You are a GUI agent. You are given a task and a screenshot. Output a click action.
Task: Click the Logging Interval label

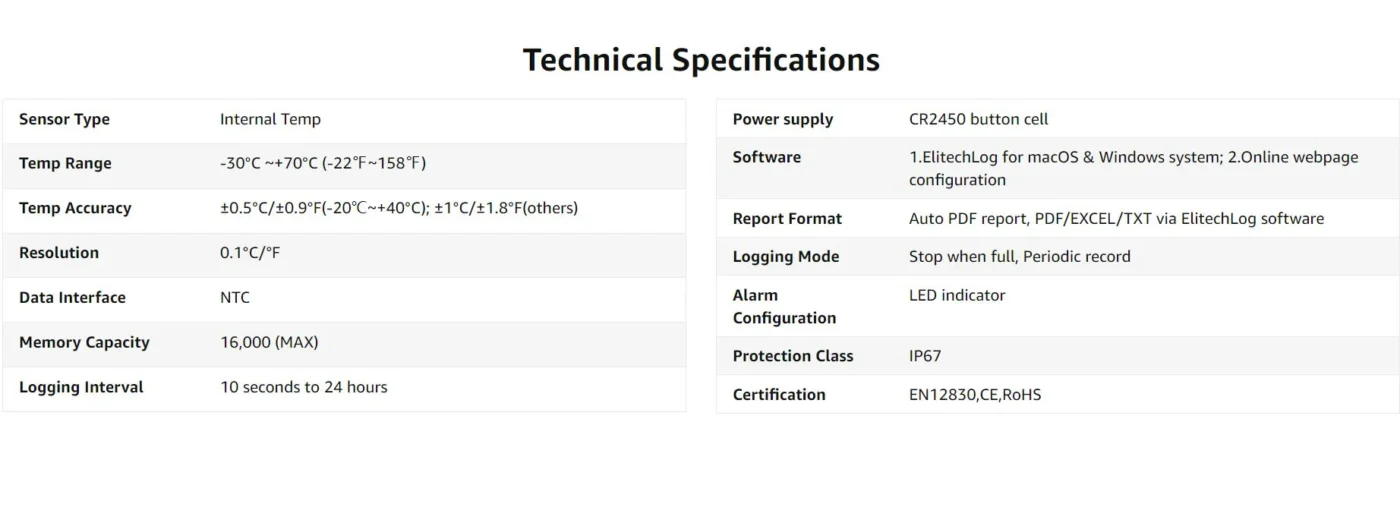81,387
